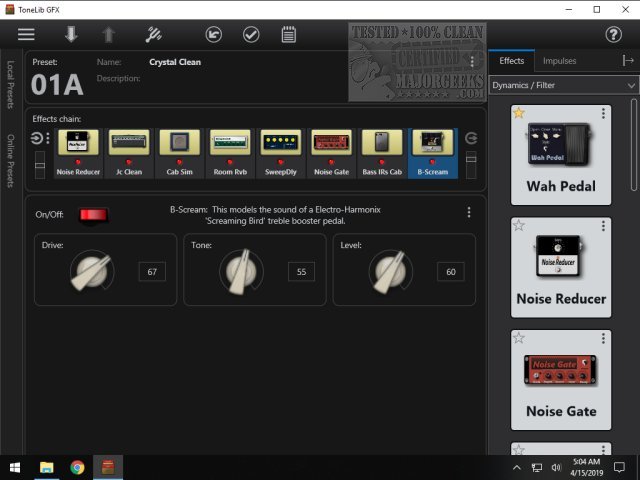Expand the Dynamics / Filter category dropdown
The width and height of the screenshot is (640, 480).
(564, 85)
